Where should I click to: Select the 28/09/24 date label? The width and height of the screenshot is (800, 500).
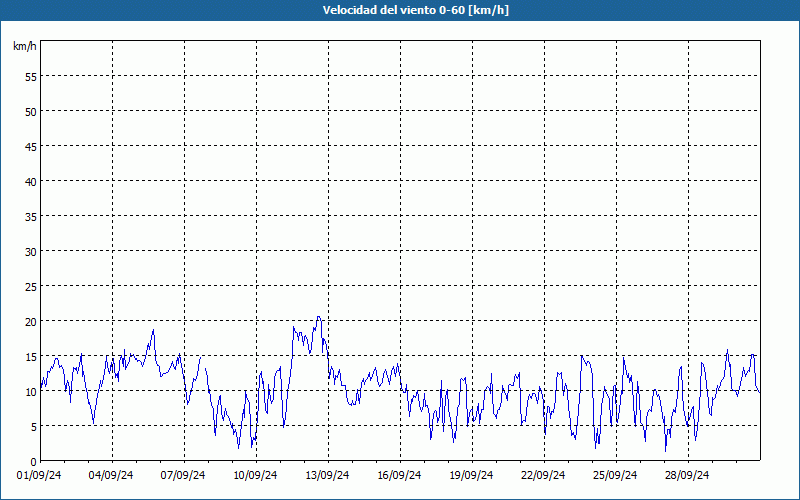(x=687, y=475)
